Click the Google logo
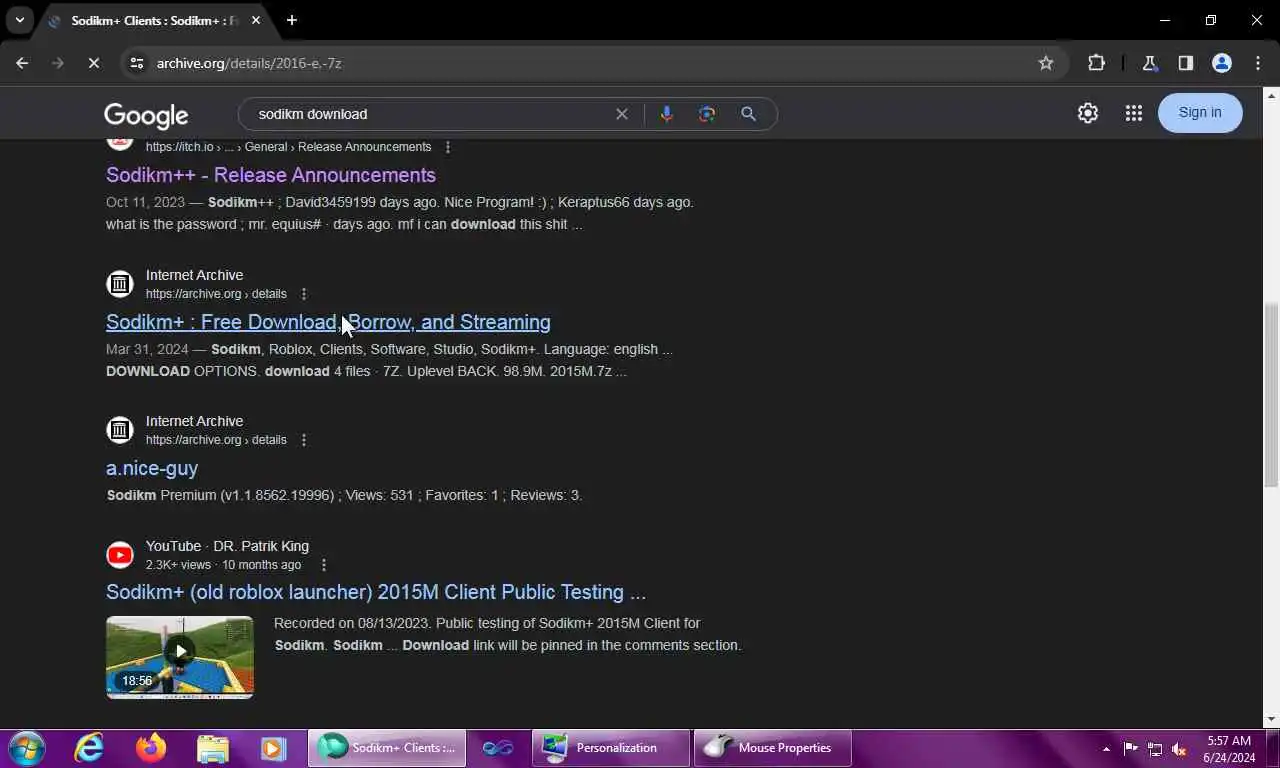This screenshot has height=768, width=1280. pos(146,116)
